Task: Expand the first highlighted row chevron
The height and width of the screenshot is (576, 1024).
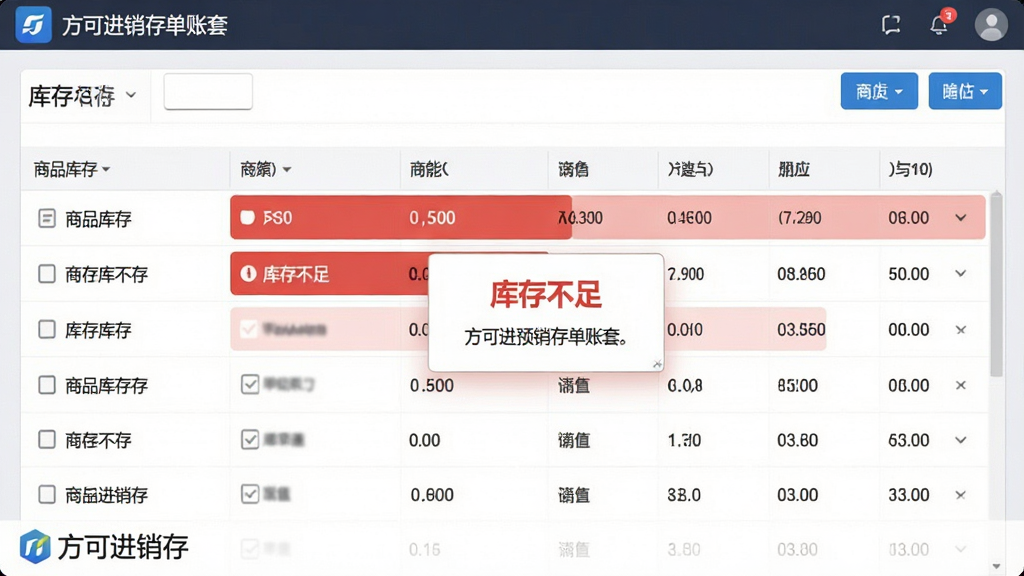Action: (961, 217)
